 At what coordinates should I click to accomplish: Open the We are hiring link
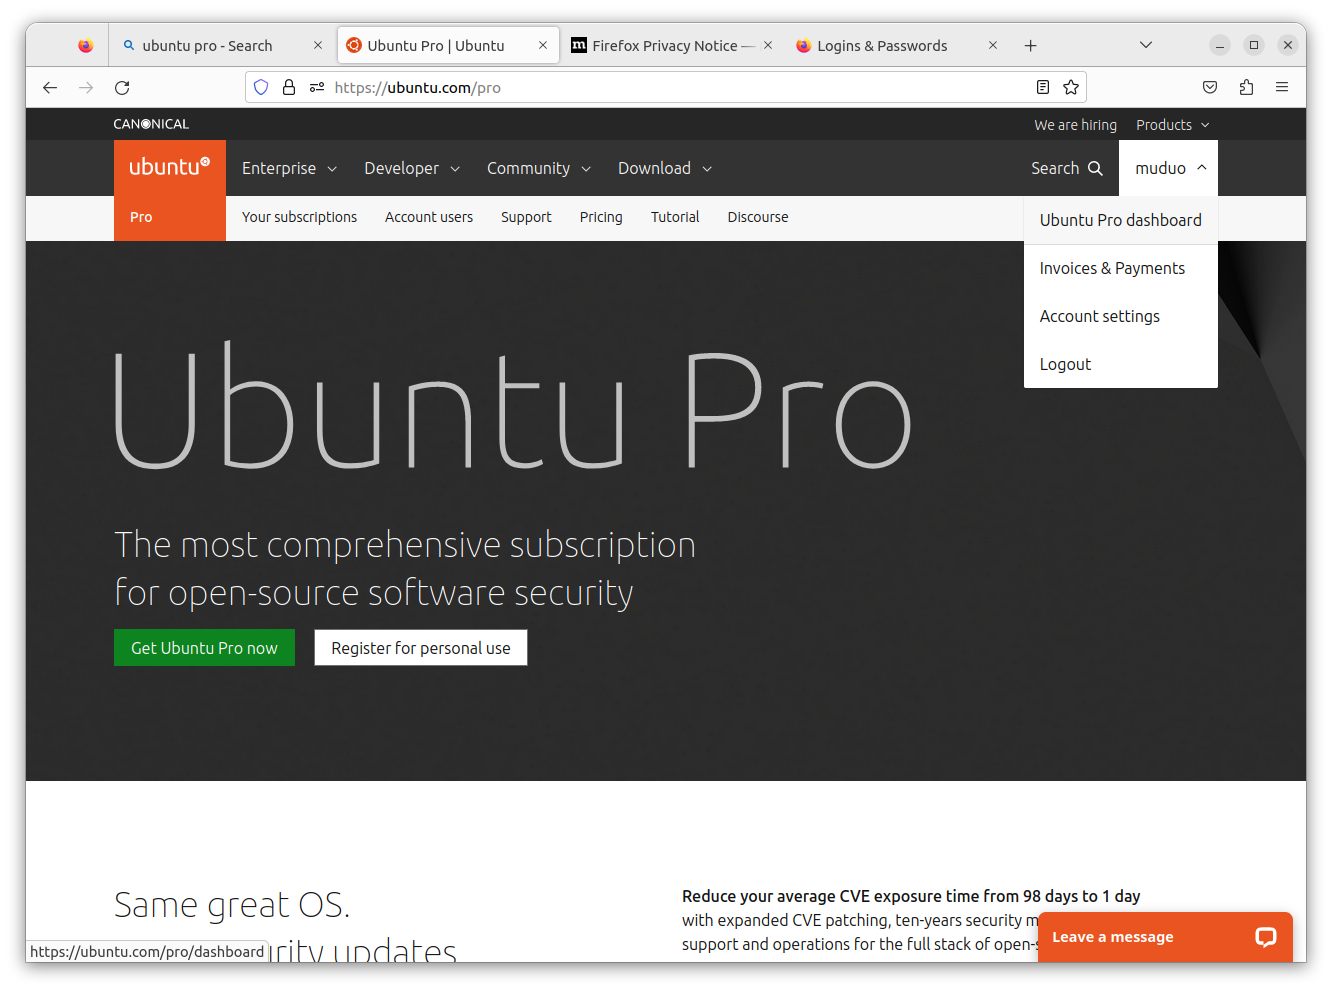click(1075, 124)
